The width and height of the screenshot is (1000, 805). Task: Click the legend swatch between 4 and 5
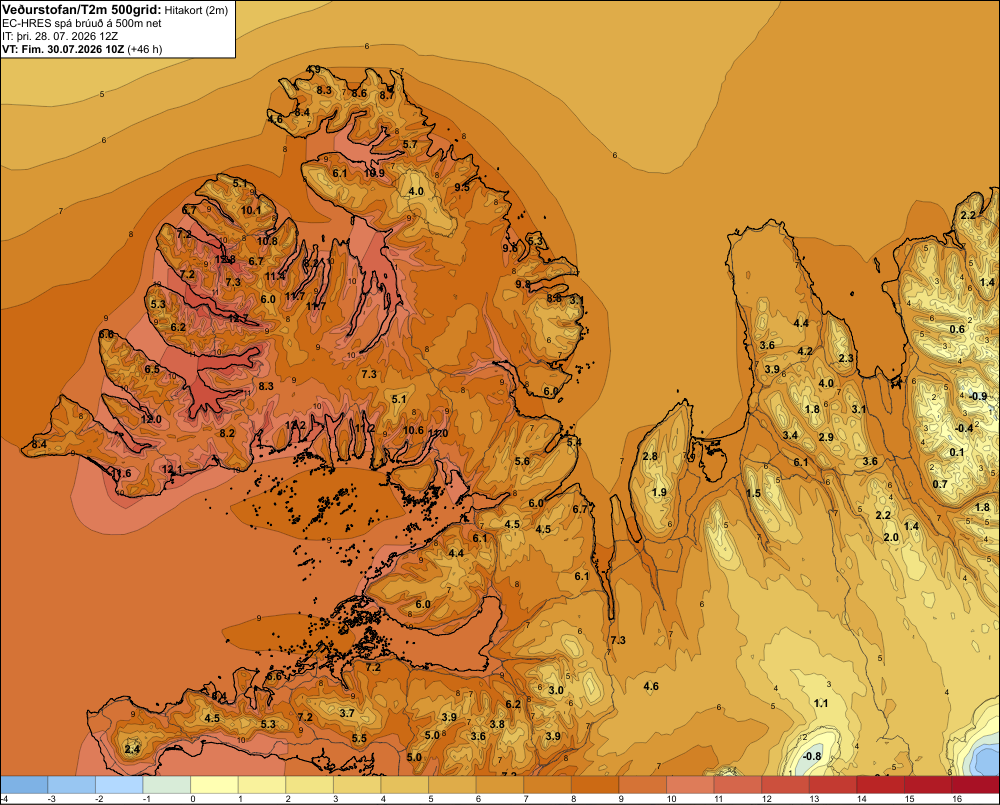(404, 785)
